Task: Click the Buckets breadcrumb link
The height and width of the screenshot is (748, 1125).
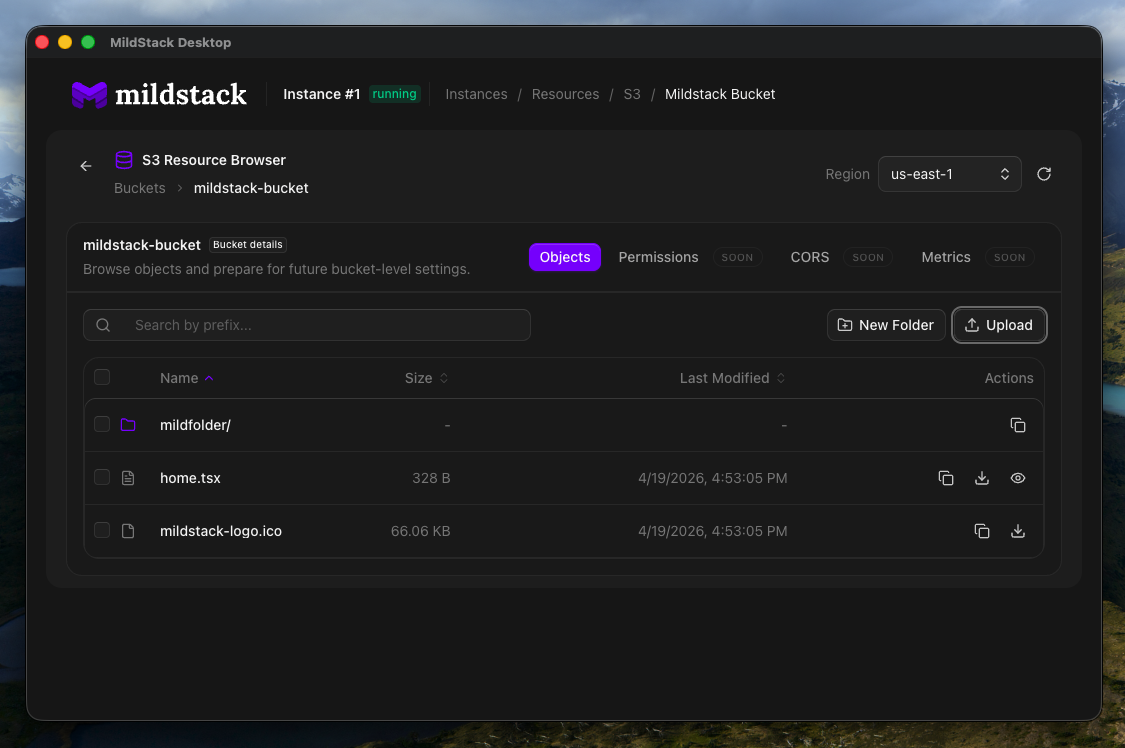Action: tap(140, 188)
